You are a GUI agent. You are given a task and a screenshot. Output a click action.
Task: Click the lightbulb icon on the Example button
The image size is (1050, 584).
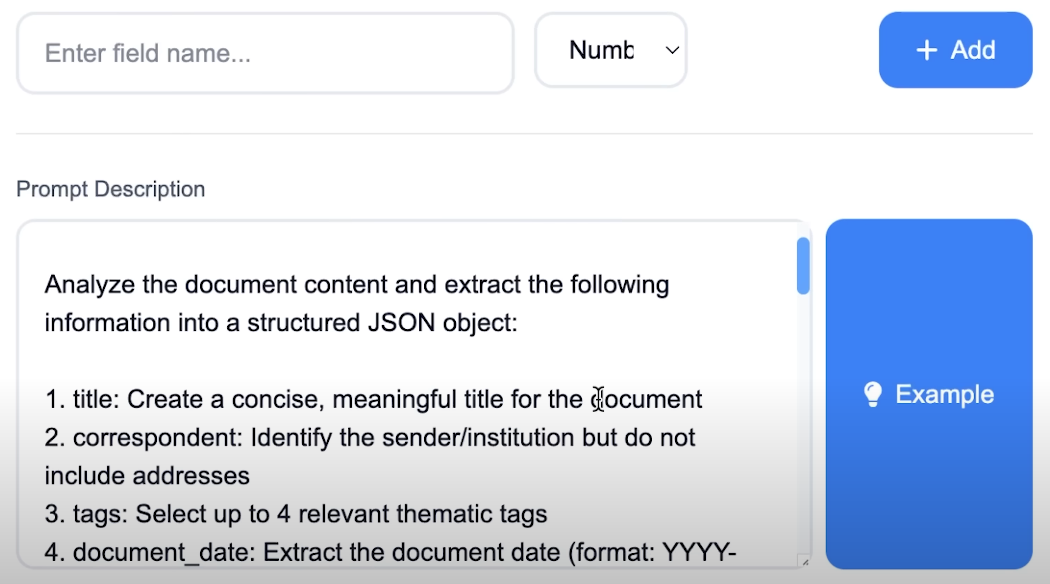(873, 394)
